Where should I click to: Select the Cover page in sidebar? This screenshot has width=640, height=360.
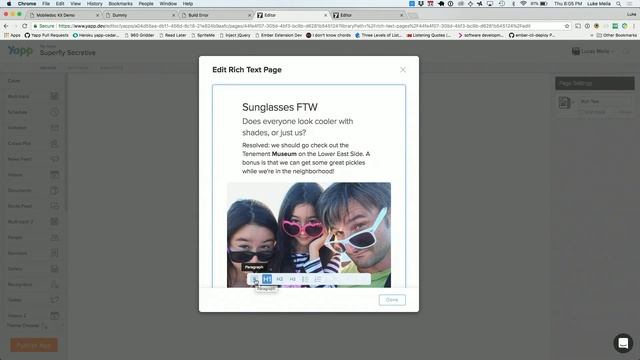pos(14,81)
